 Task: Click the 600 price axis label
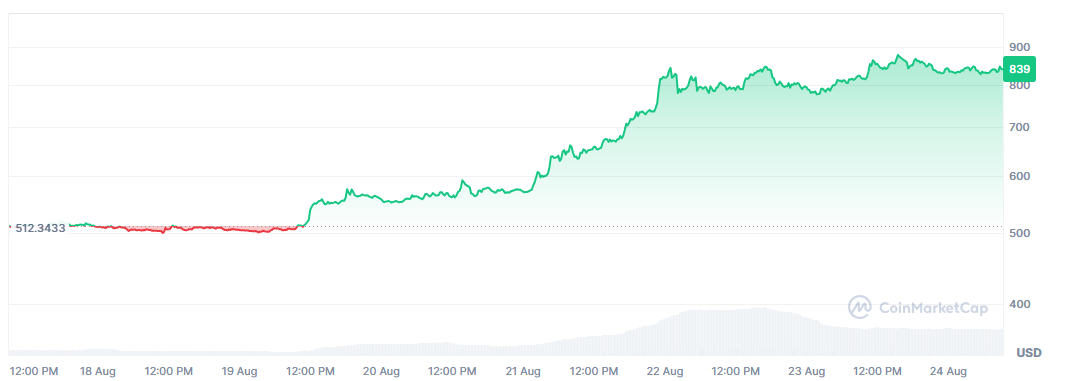click(x=1020, y=177)
